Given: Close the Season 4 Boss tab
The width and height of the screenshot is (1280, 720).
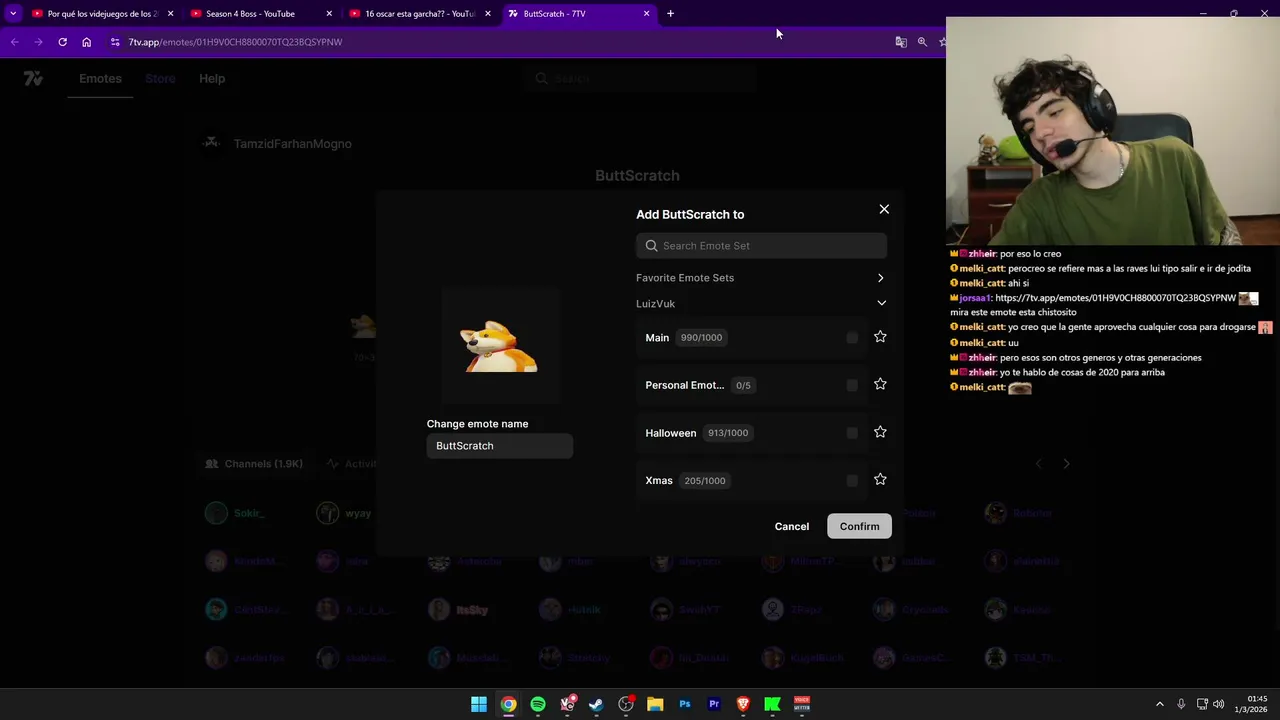Looking at the screenshot, I should pos(329,14).
